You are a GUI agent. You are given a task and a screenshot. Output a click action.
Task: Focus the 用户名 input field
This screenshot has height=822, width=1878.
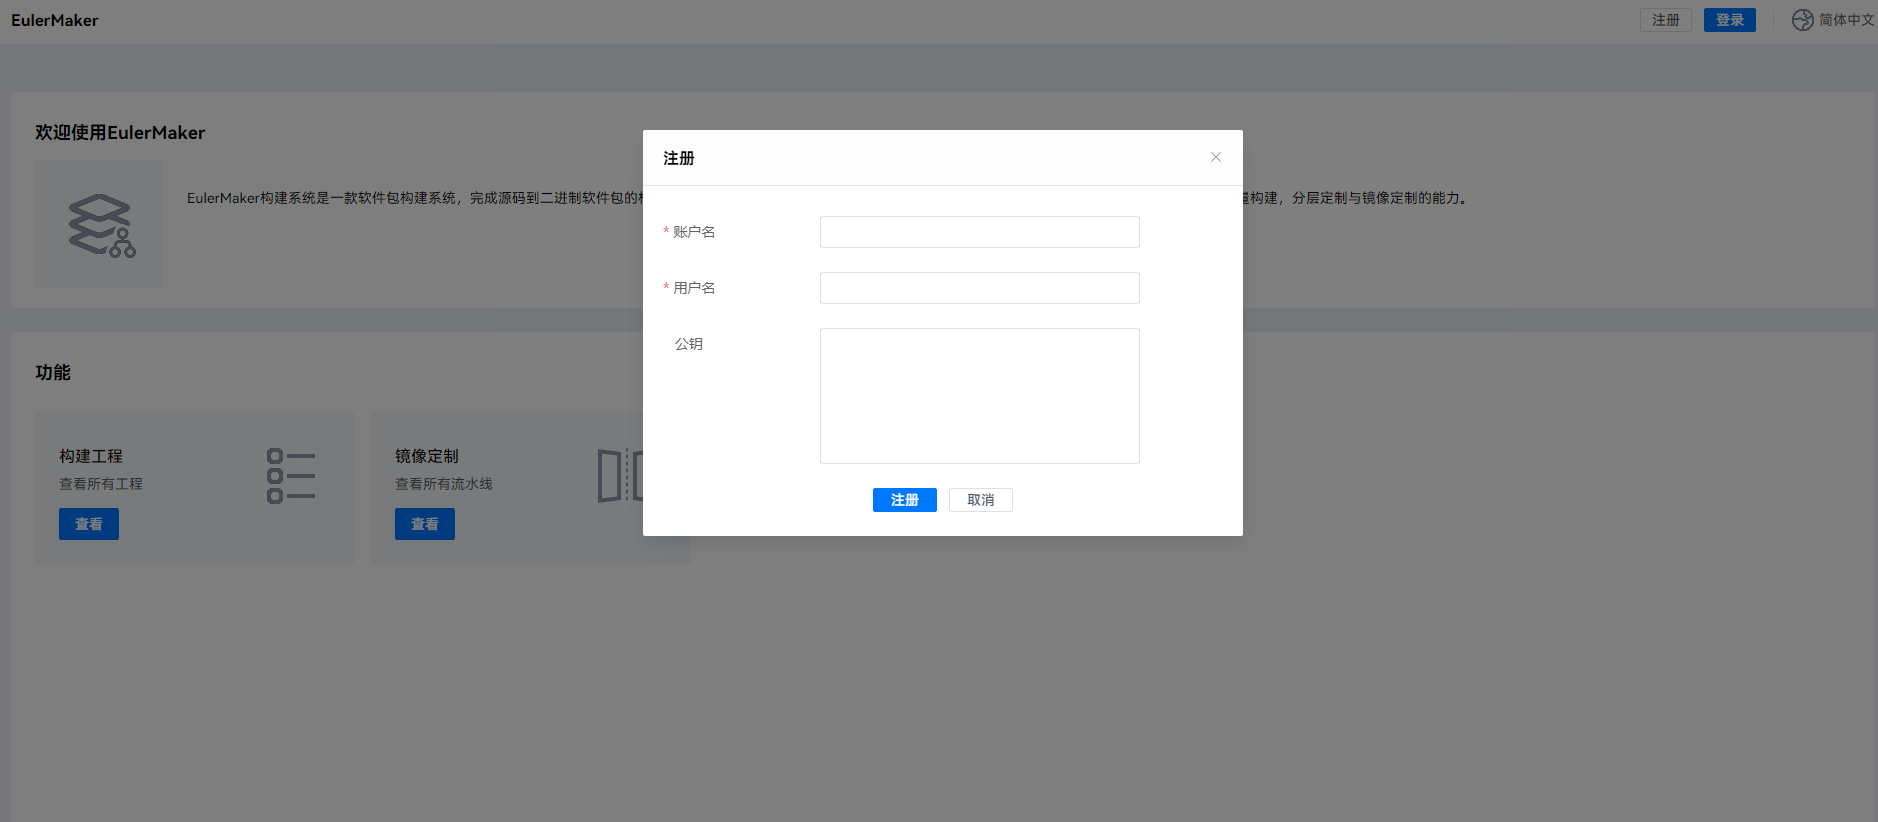tap(979, 288)
